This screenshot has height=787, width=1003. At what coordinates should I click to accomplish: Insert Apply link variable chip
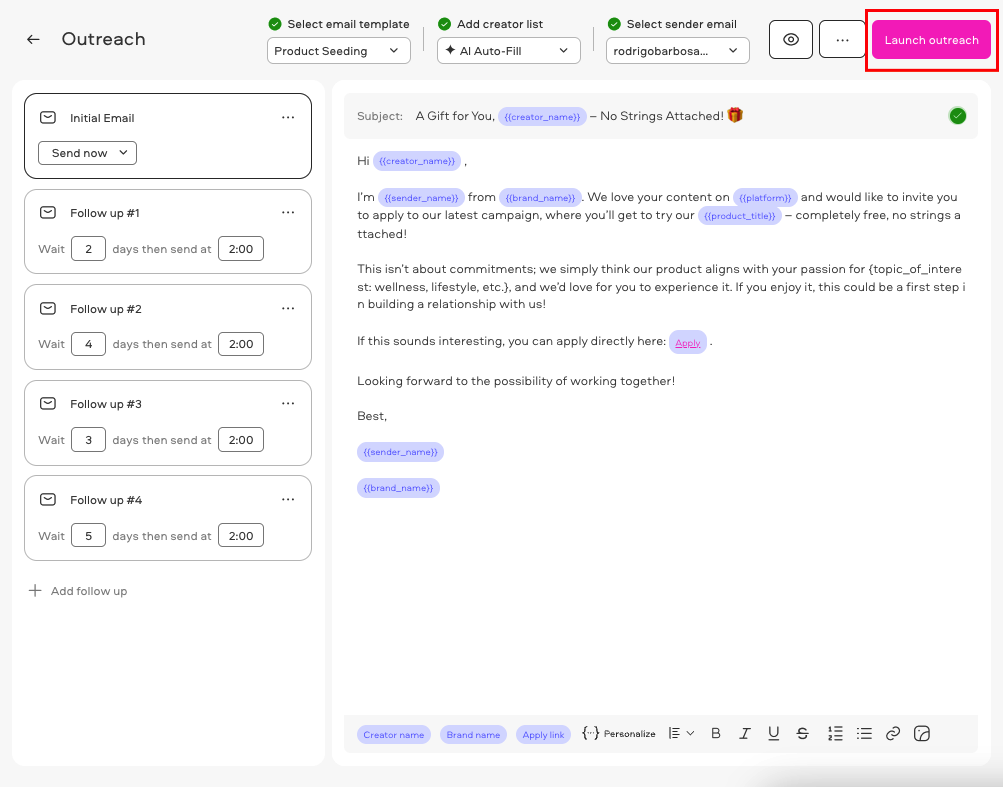click(x=543, y=735)
